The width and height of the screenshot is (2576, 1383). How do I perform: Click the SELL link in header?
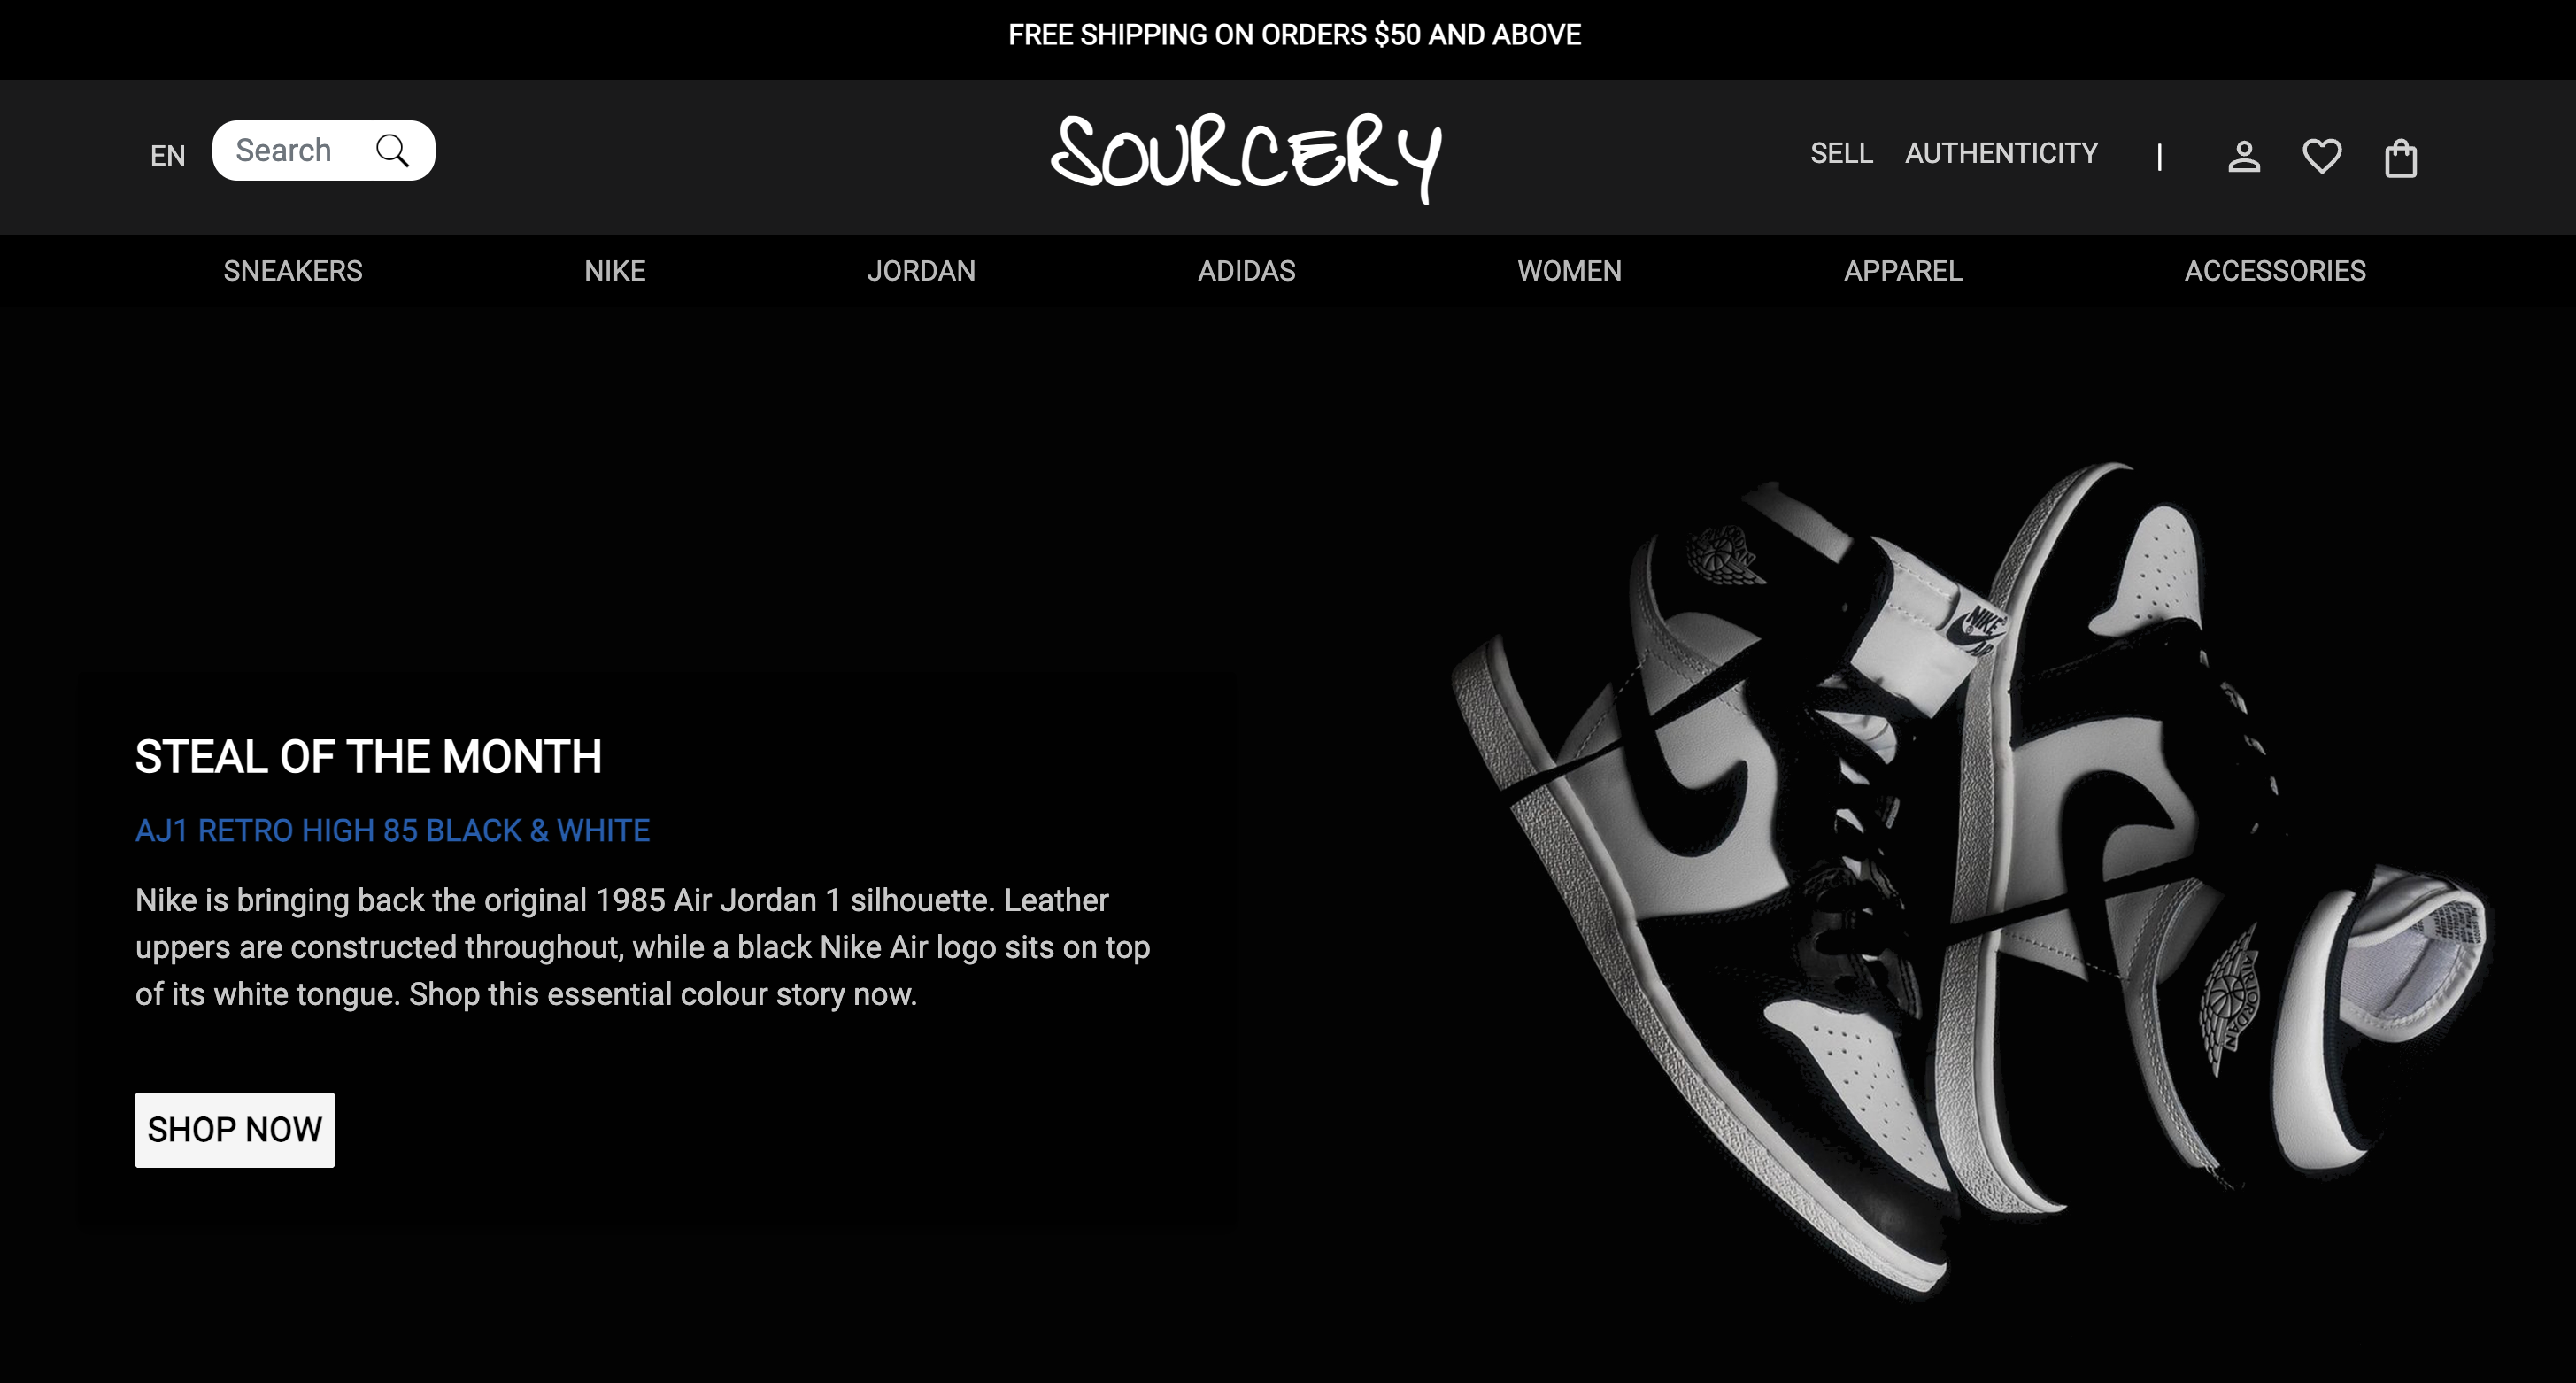click(1841, 153)
